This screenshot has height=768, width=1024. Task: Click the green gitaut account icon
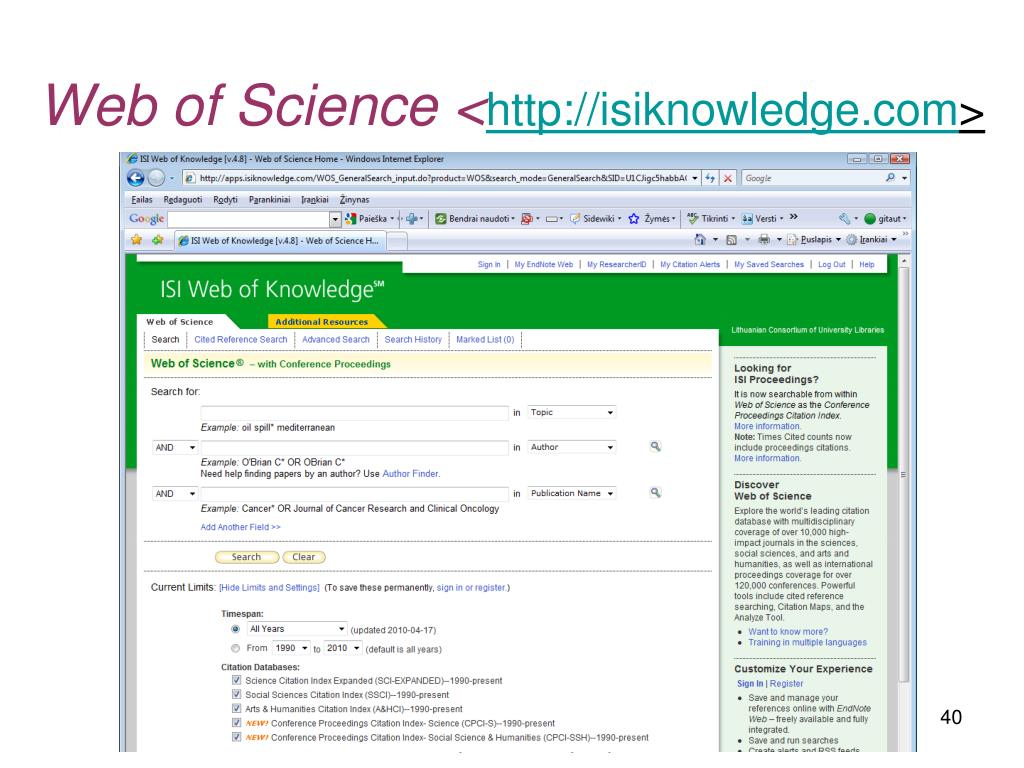click(x=870, y=219)
